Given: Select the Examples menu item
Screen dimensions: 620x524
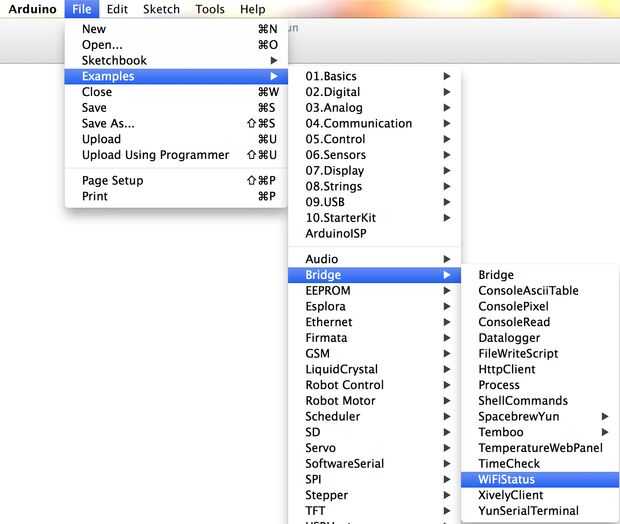Looking at the screenshot, I should (176, 76).
